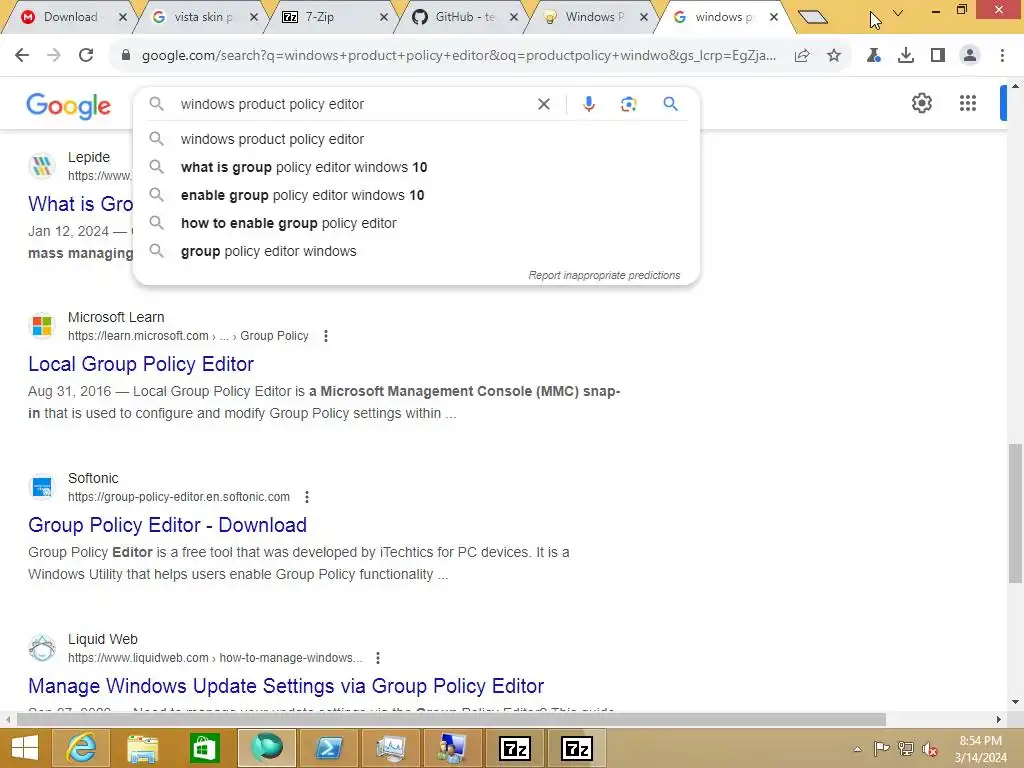This screenshot has width=1024, height=768.
Task: Open more options for Liquid Web result
Action: tap(377, 658)
